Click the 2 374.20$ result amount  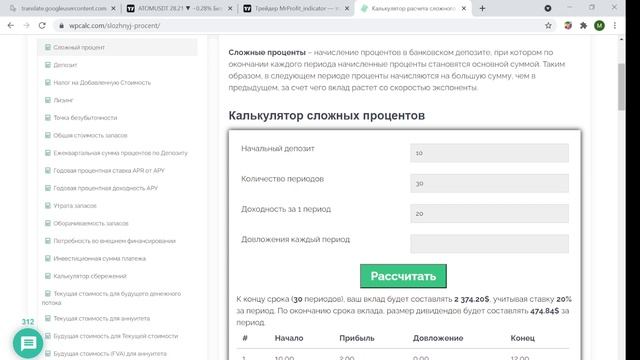coord(471,299)
